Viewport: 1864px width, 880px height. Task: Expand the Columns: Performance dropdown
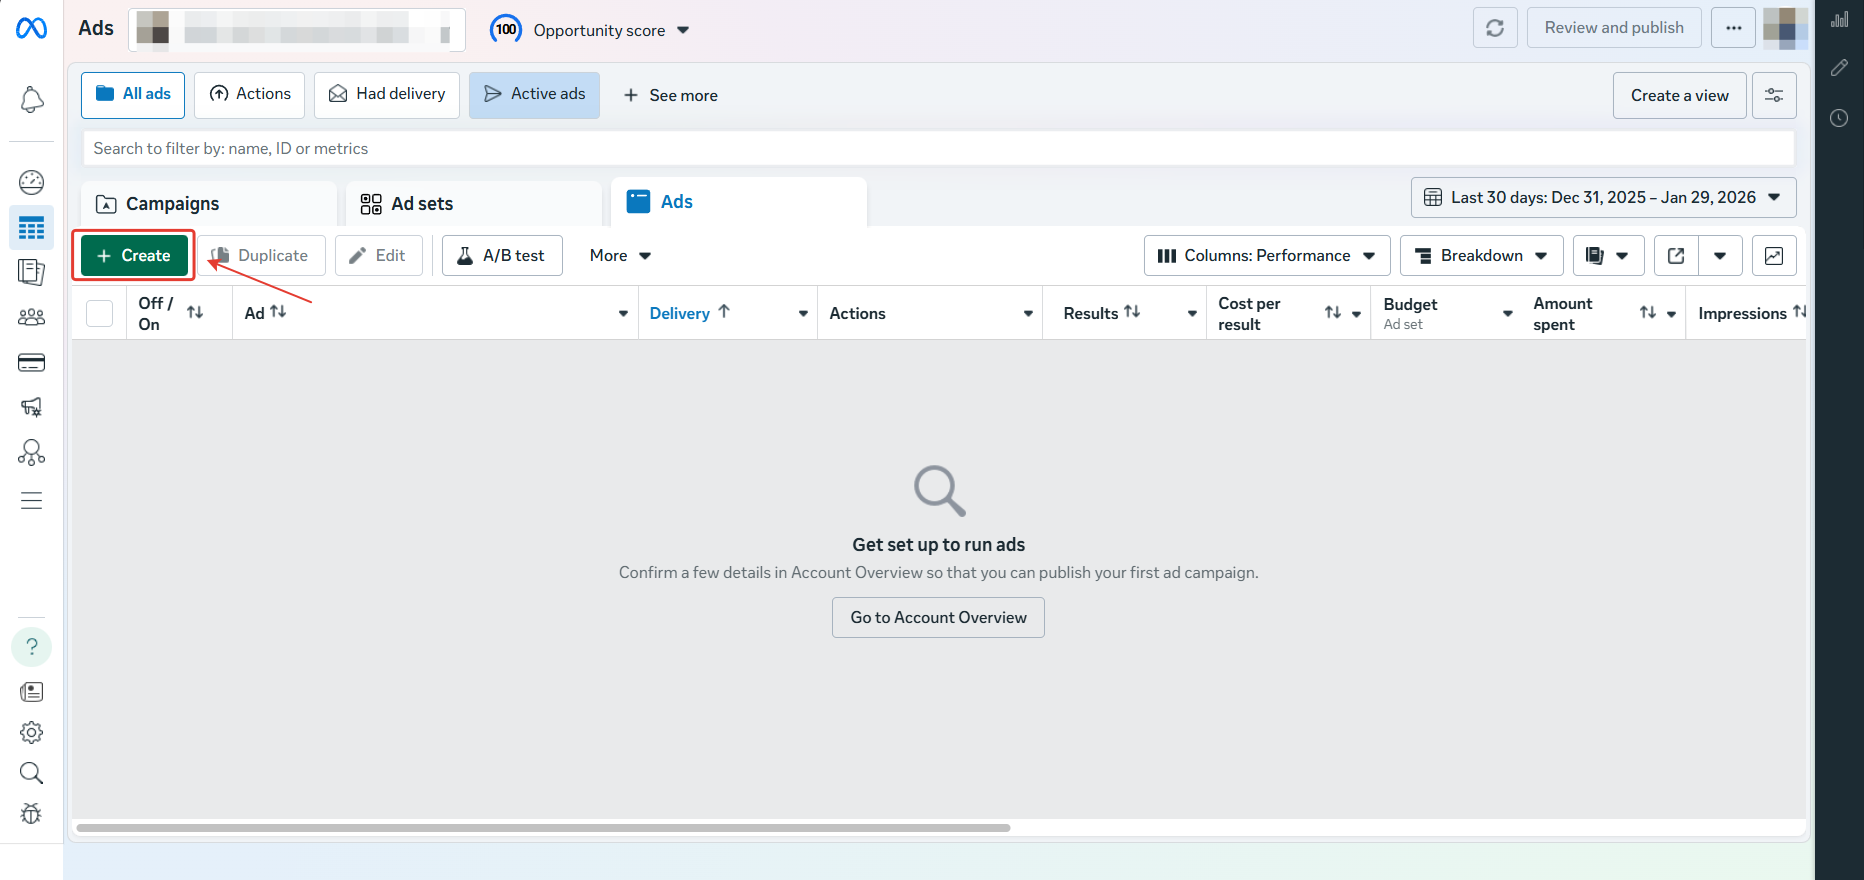pyautogui.click(x=1266, y=256)
